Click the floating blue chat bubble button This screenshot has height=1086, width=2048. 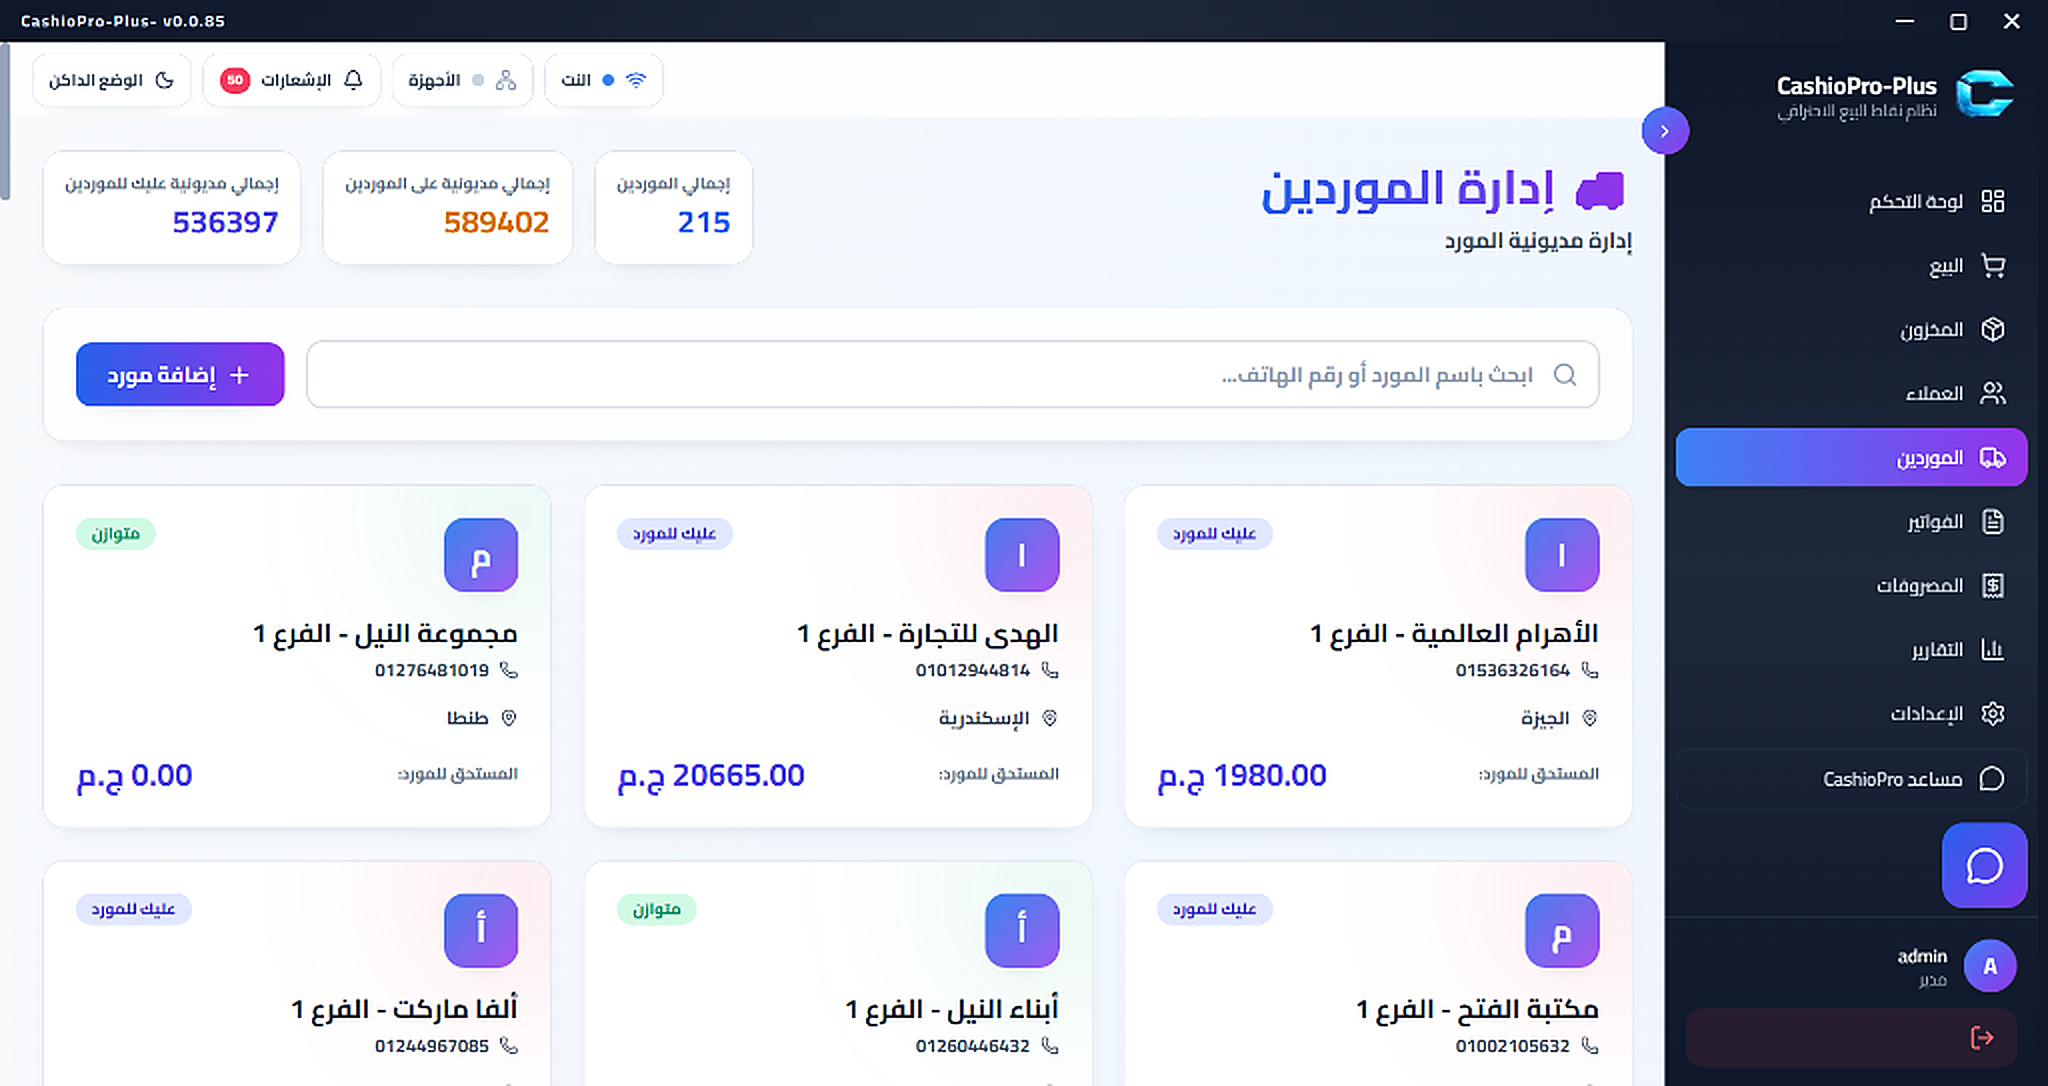(x=1984, y=866)
